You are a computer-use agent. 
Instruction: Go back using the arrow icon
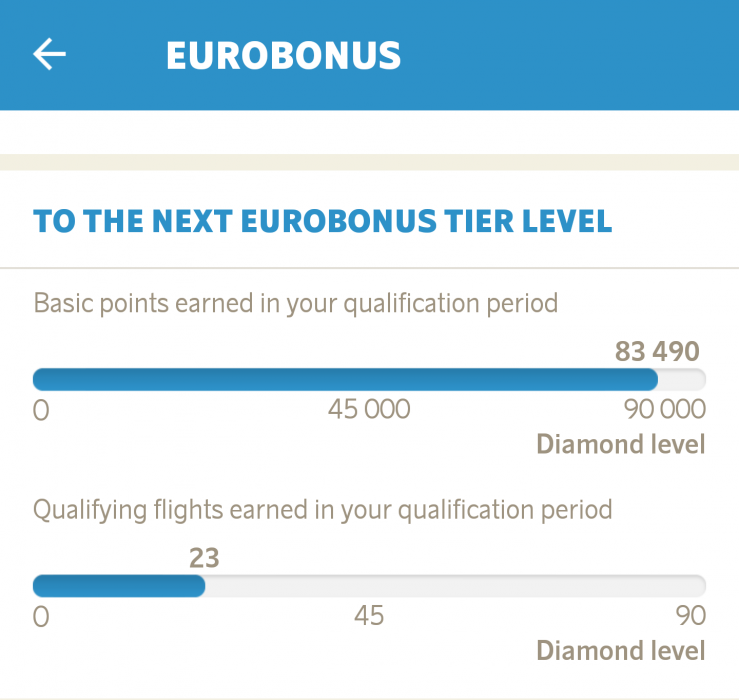point(49,54)
